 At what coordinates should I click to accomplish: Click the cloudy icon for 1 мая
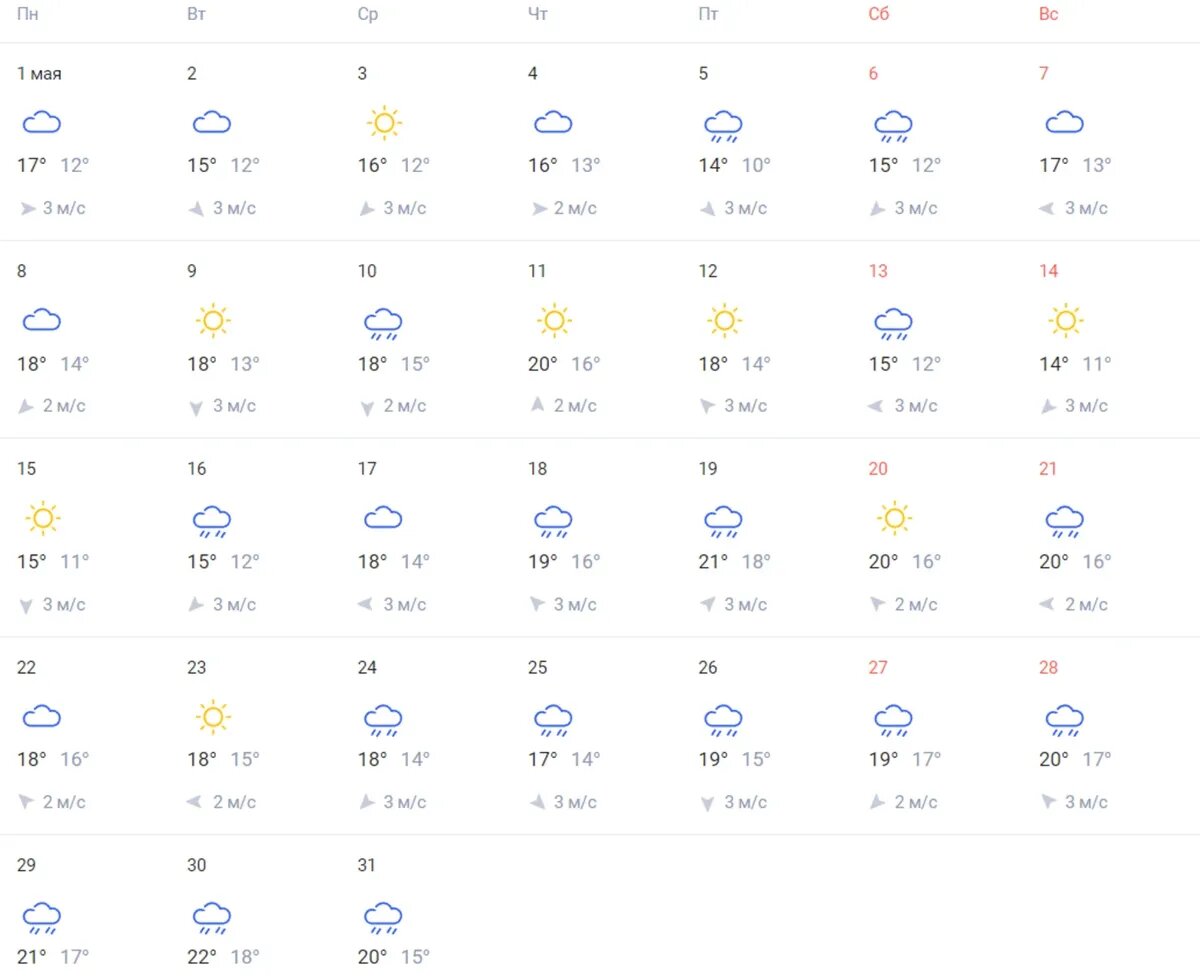click(x=42, y=123)
